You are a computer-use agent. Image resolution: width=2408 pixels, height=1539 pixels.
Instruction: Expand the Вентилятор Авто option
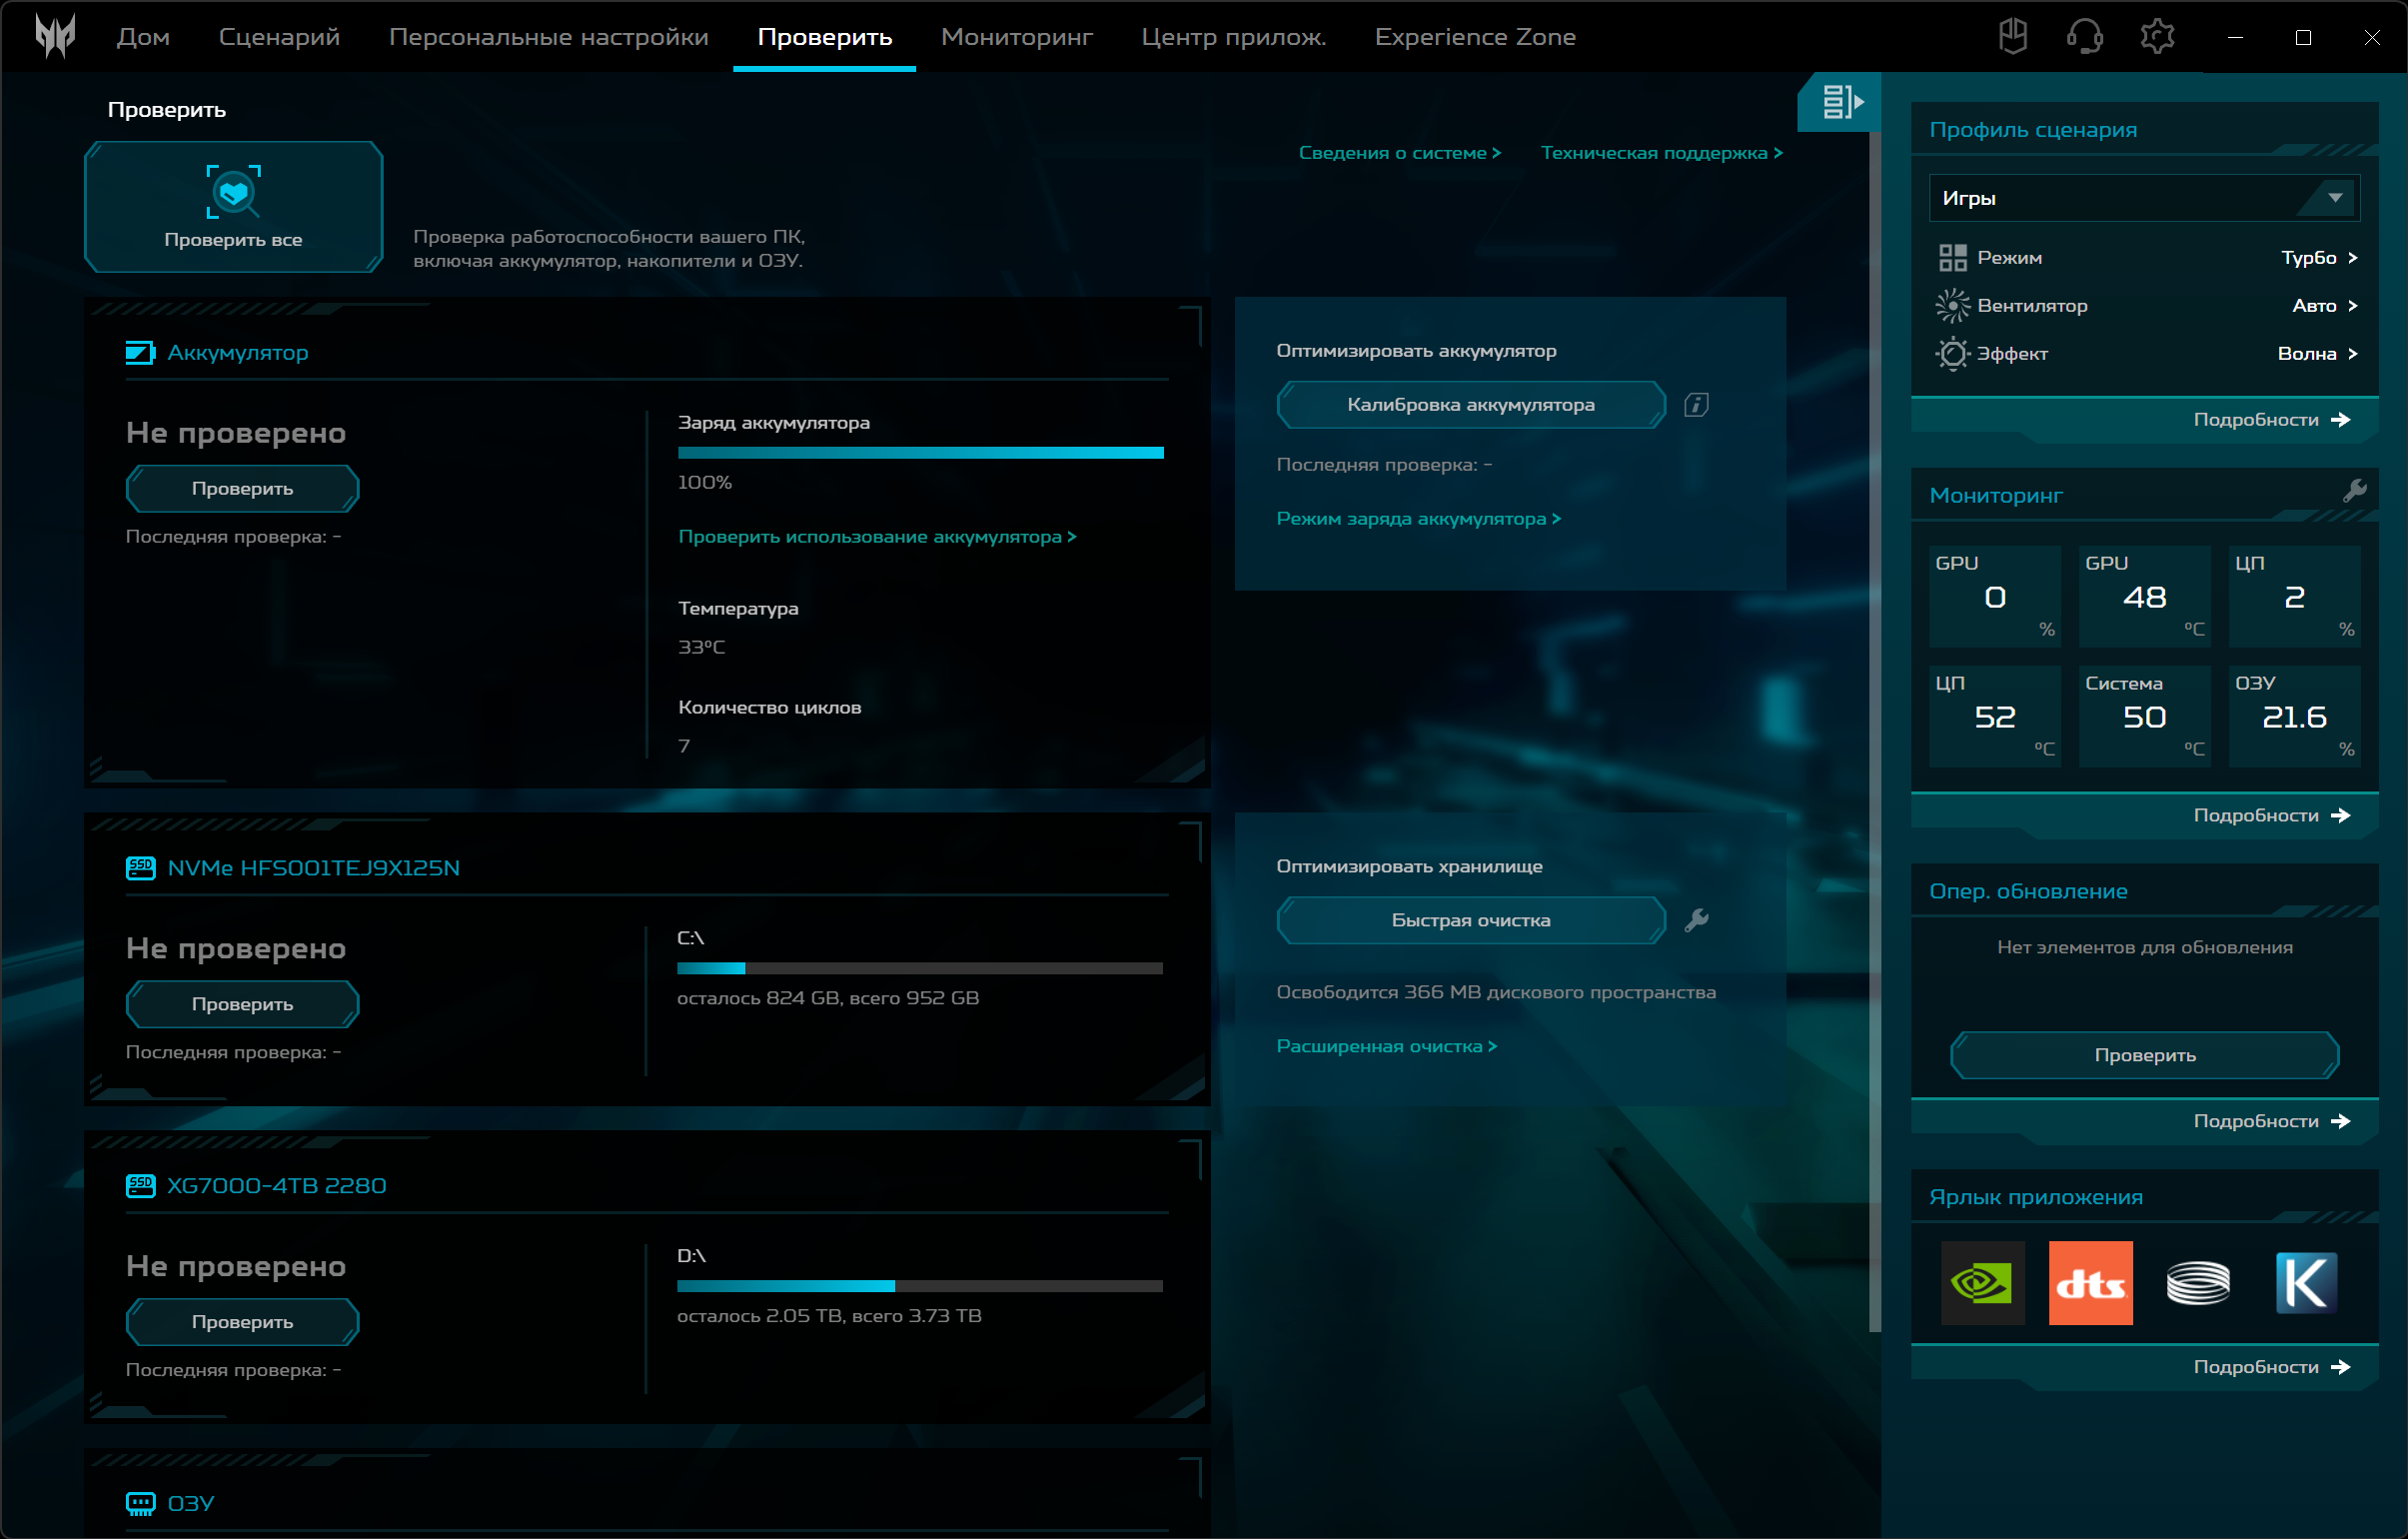point(2324,306)
